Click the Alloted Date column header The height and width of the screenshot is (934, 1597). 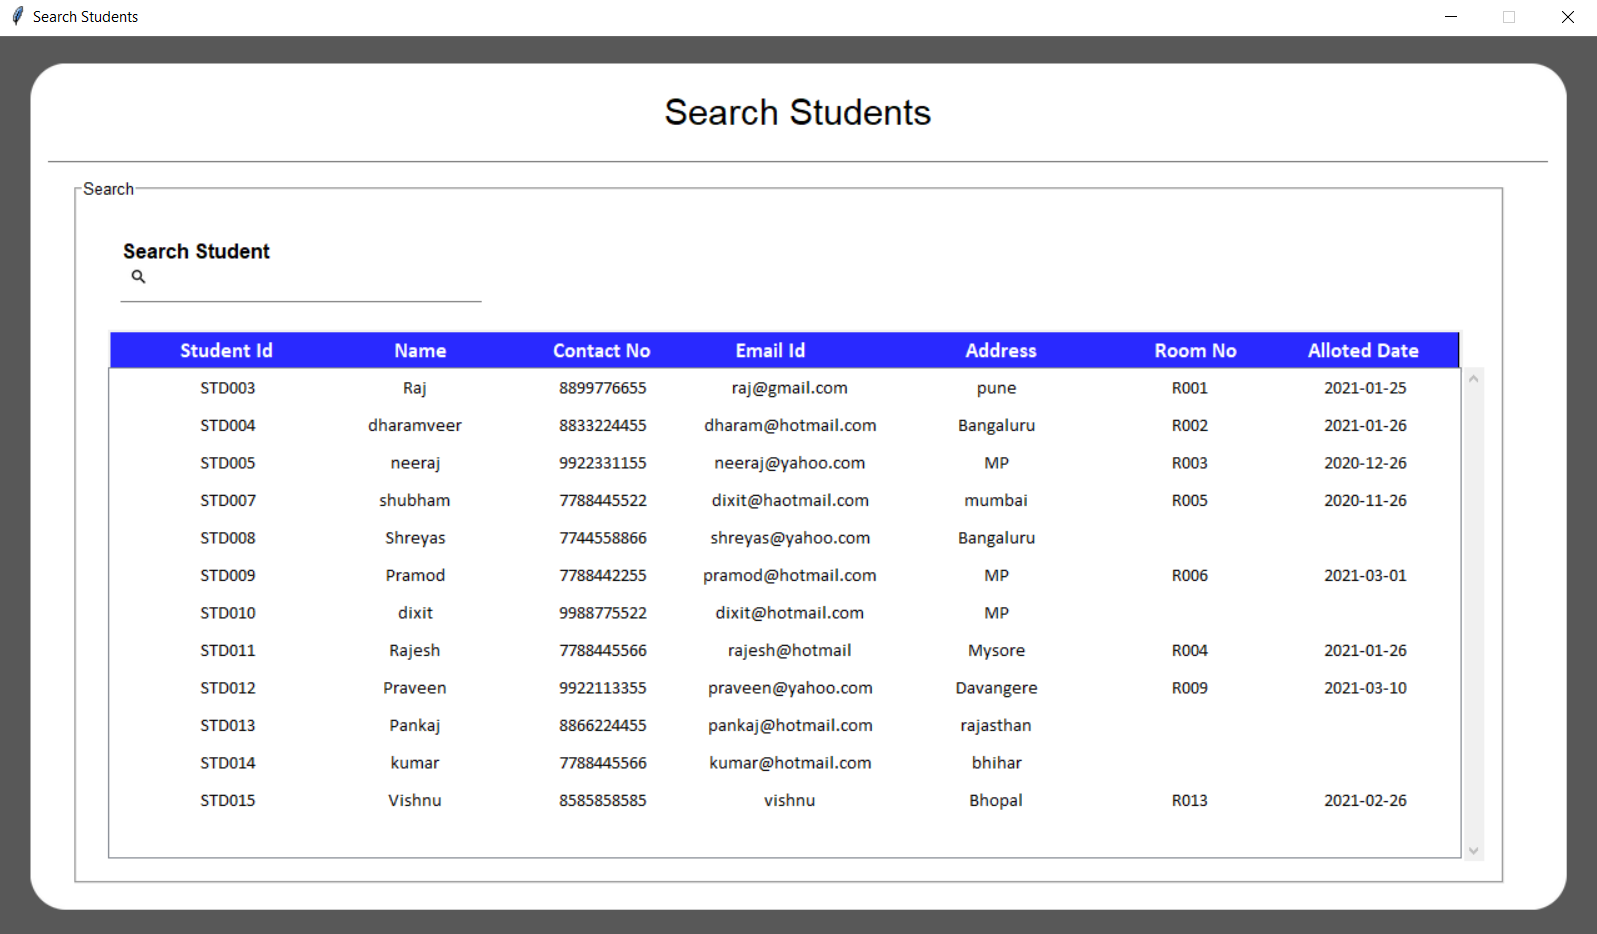point(1363,351)
